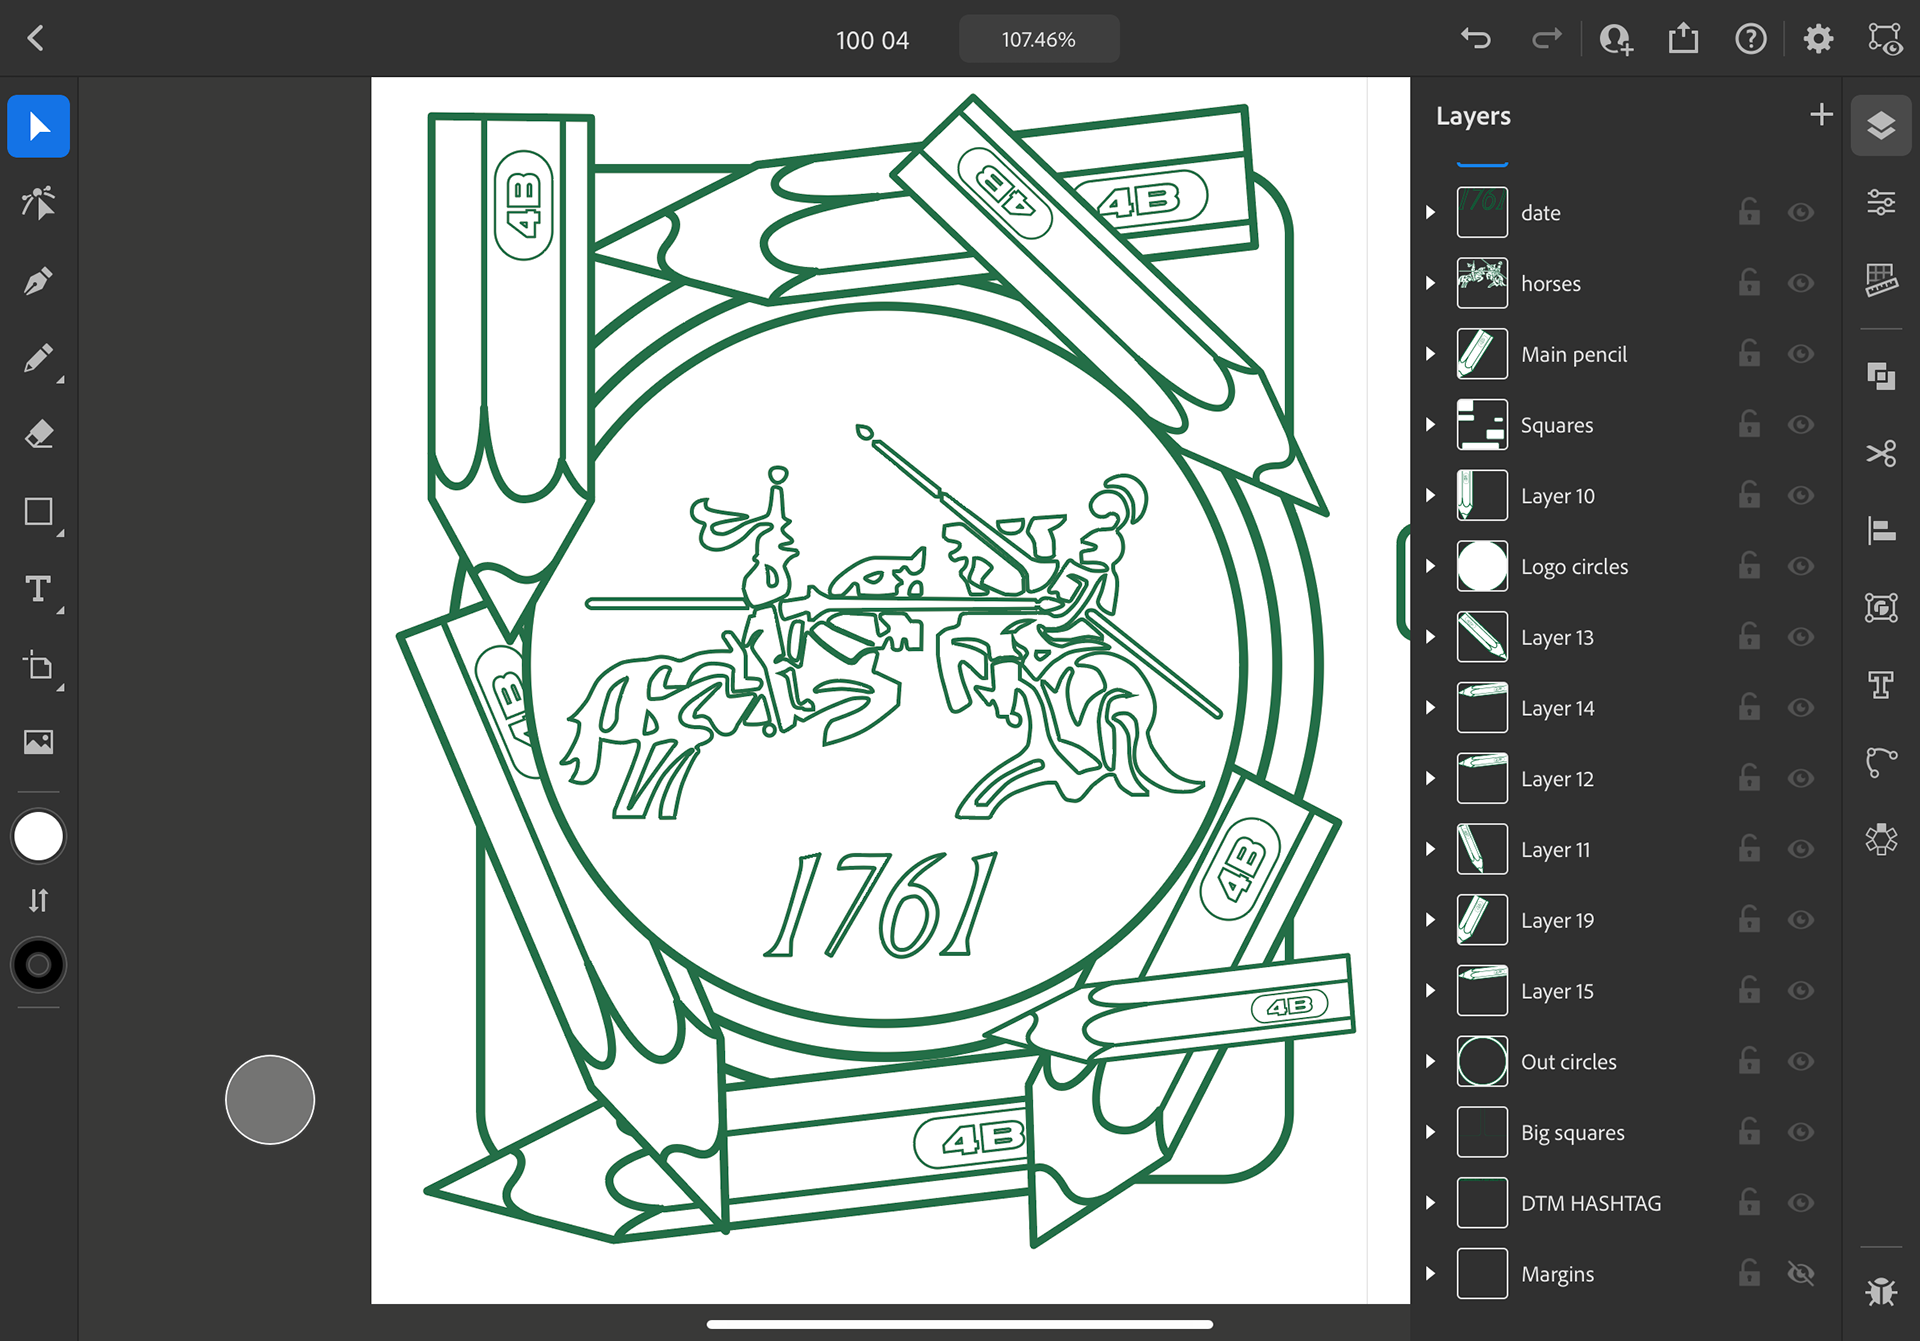The height and width of the screenshot is (1341, 1920).
Task: Select the Direct Selection tool
Action: pyautogui.click(x=38, y=203)
